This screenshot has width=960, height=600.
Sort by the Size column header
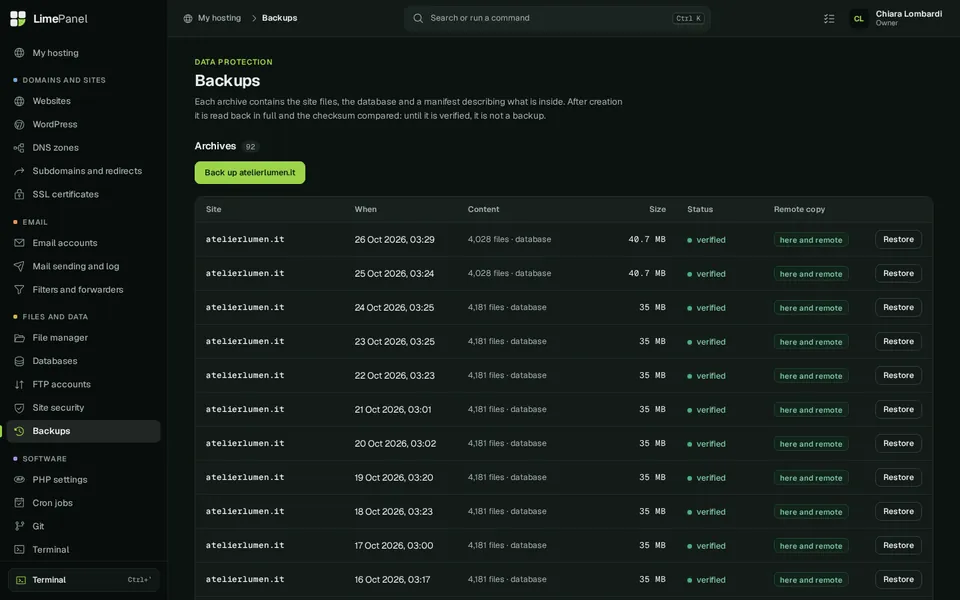click(x=658, y=209)
